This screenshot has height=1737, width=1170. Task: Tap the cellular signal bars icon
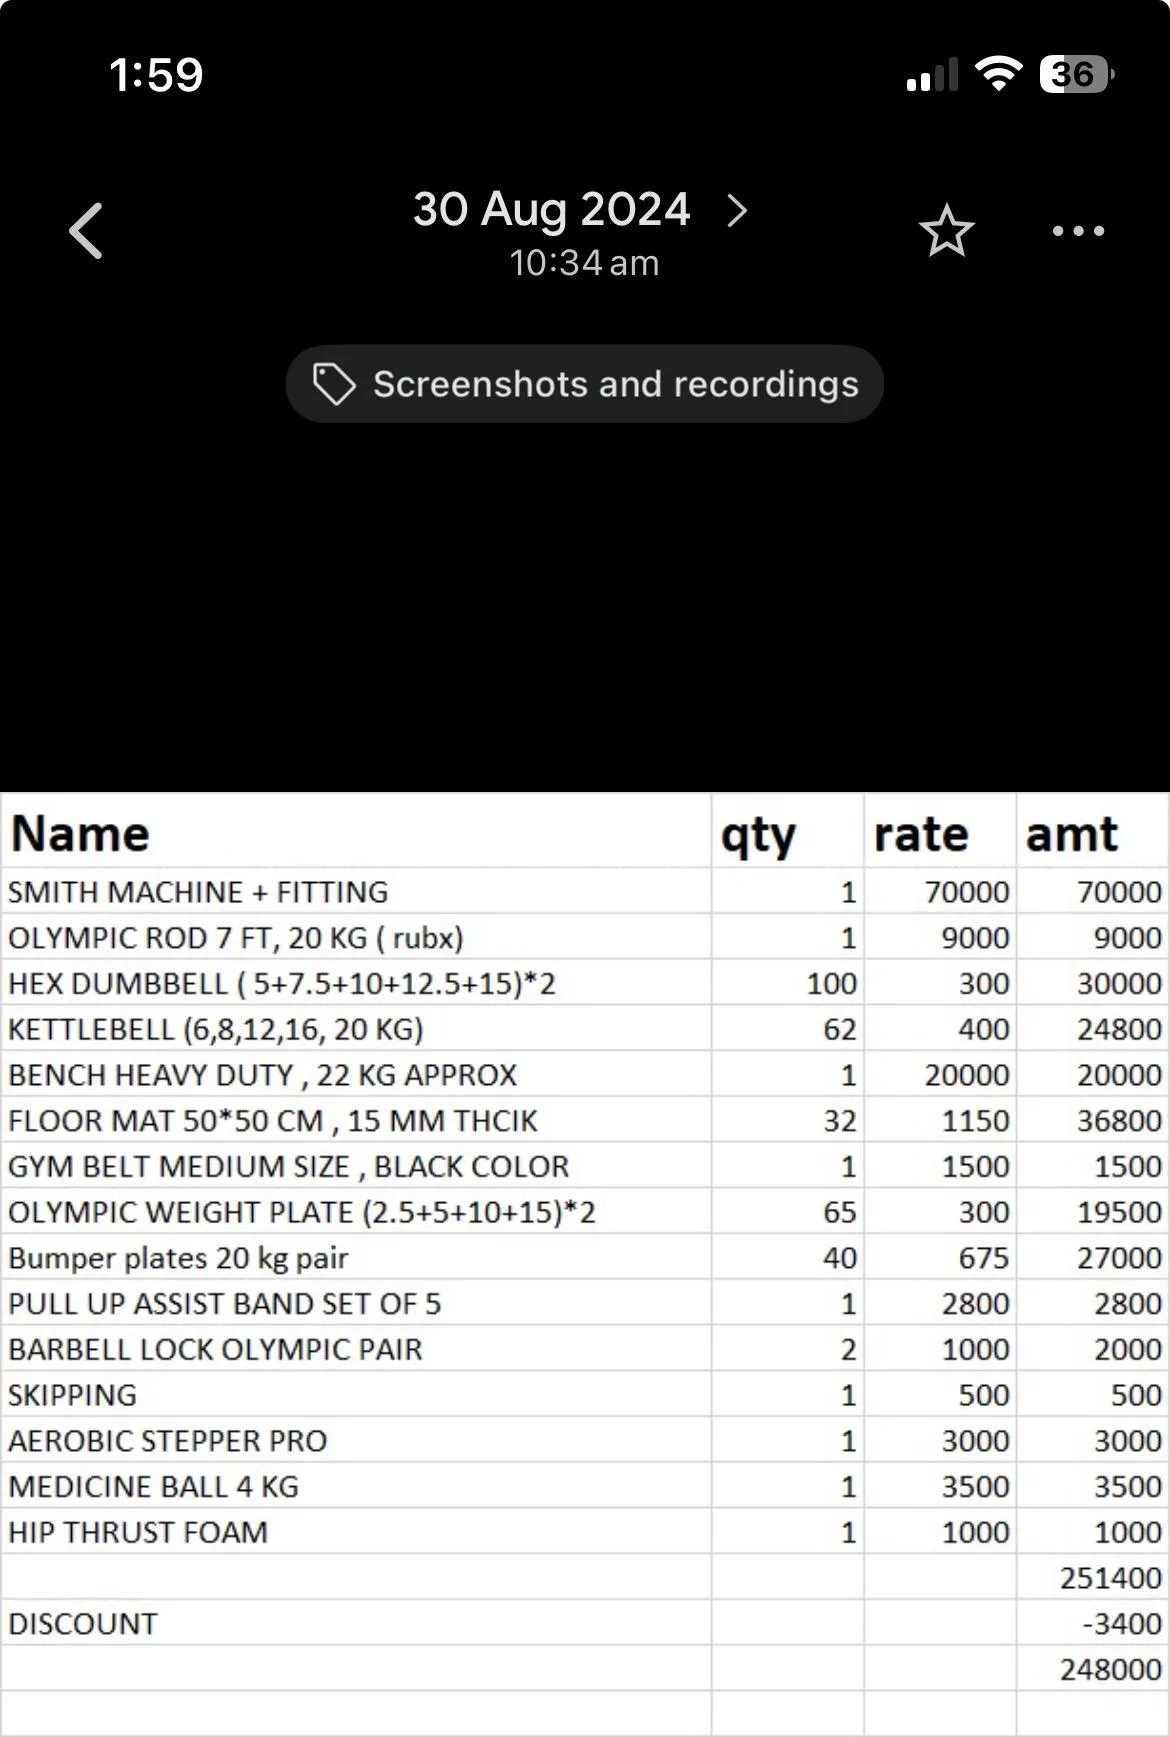click(931, 76)
